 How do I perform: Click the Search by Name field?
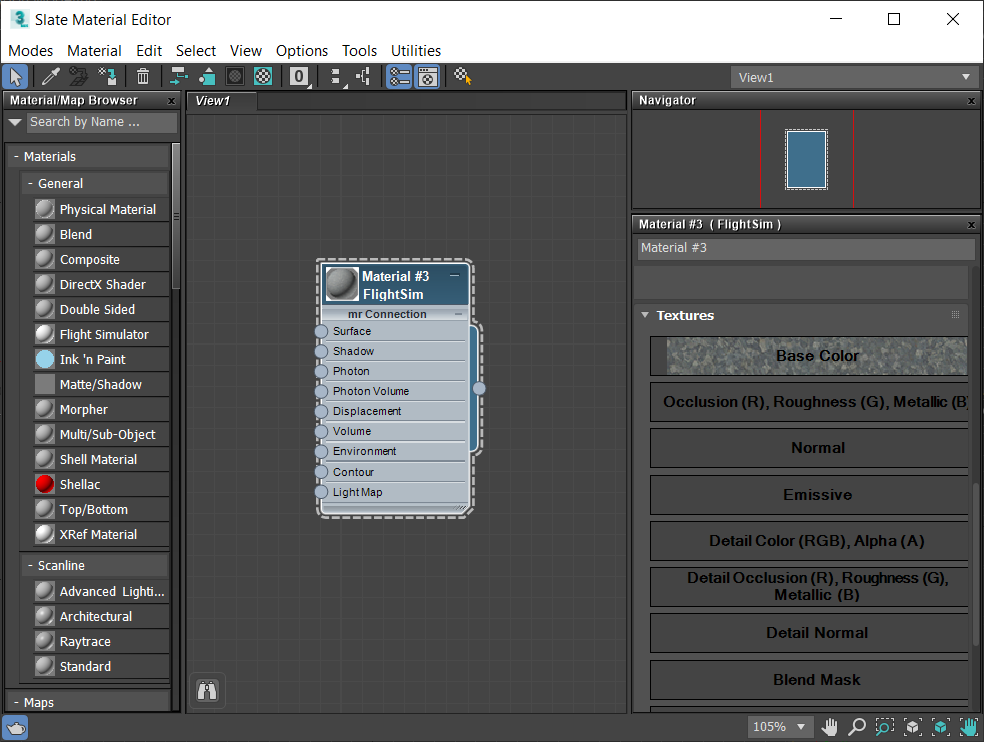click(x=102, y=122)
